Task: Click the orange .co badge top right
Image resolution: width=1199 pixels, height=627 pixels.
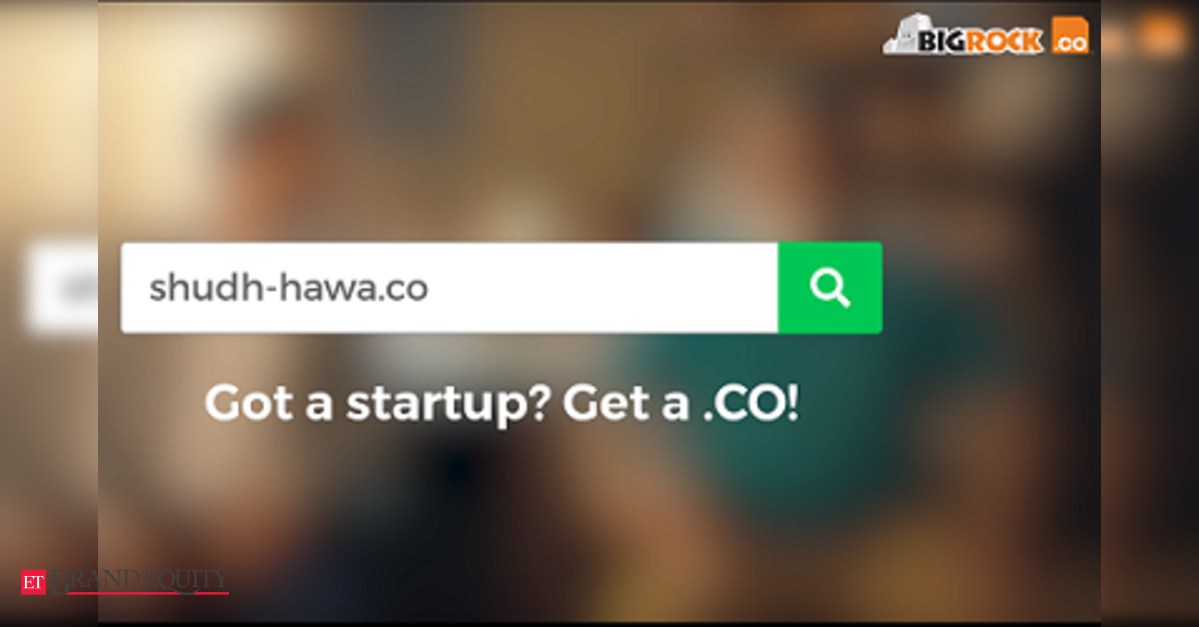Action: (x=1071, y=36)
